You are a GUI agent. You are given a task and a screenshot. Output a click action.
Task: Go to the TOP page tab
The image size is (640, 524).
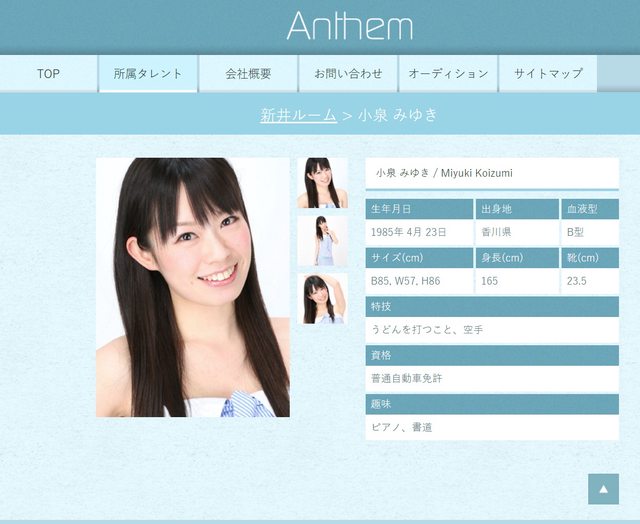(x=48, y=74)
